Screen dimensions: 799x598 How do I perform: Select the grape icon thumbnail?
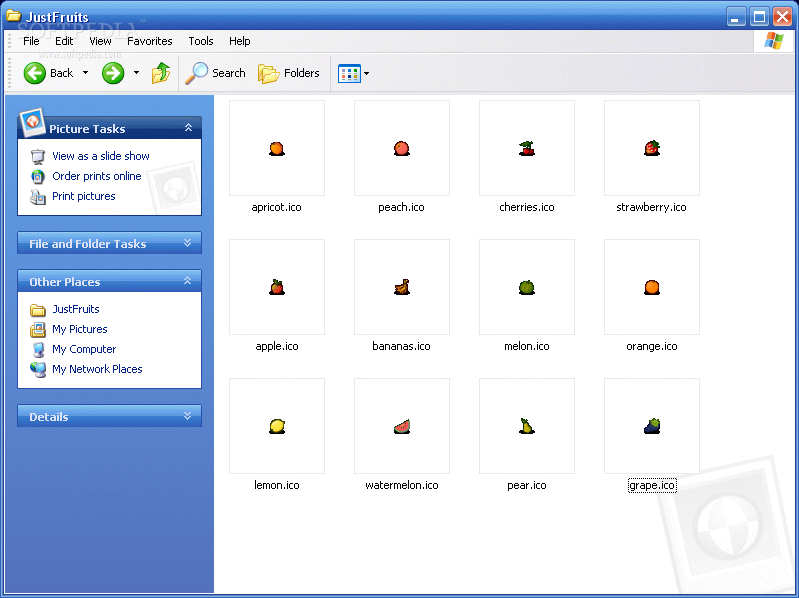point(652,426)
